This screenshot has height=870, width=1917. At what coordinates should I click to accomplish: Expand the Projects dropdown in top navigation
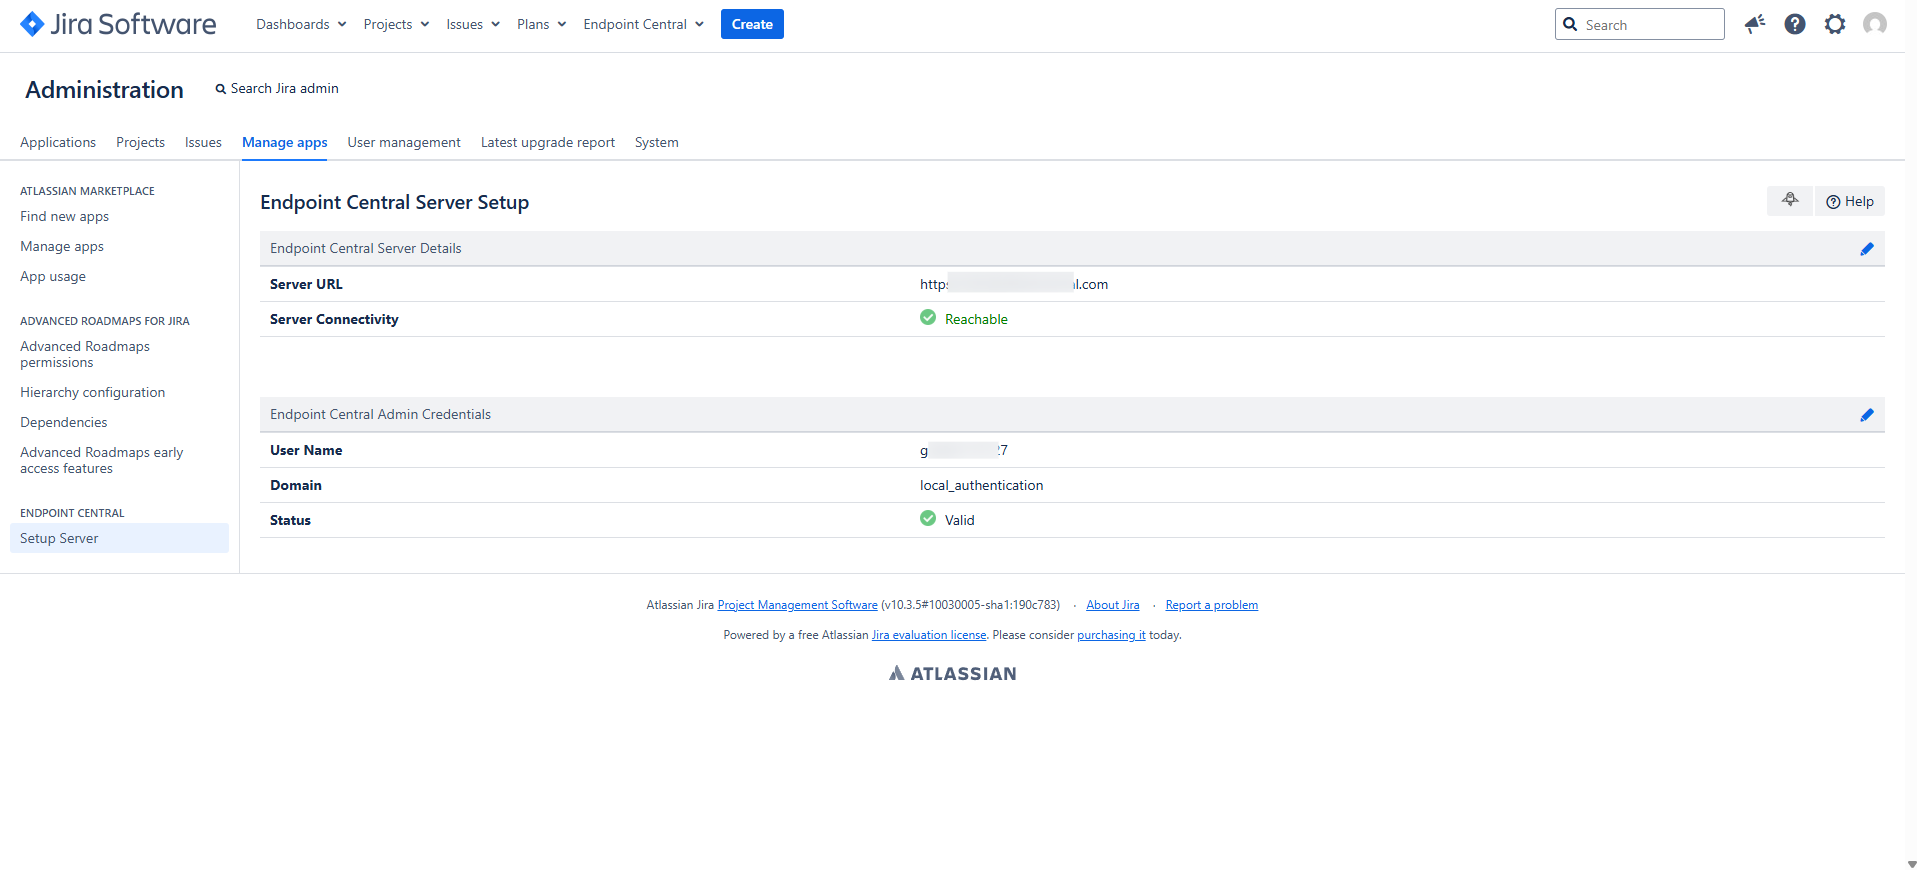point(396,24)
